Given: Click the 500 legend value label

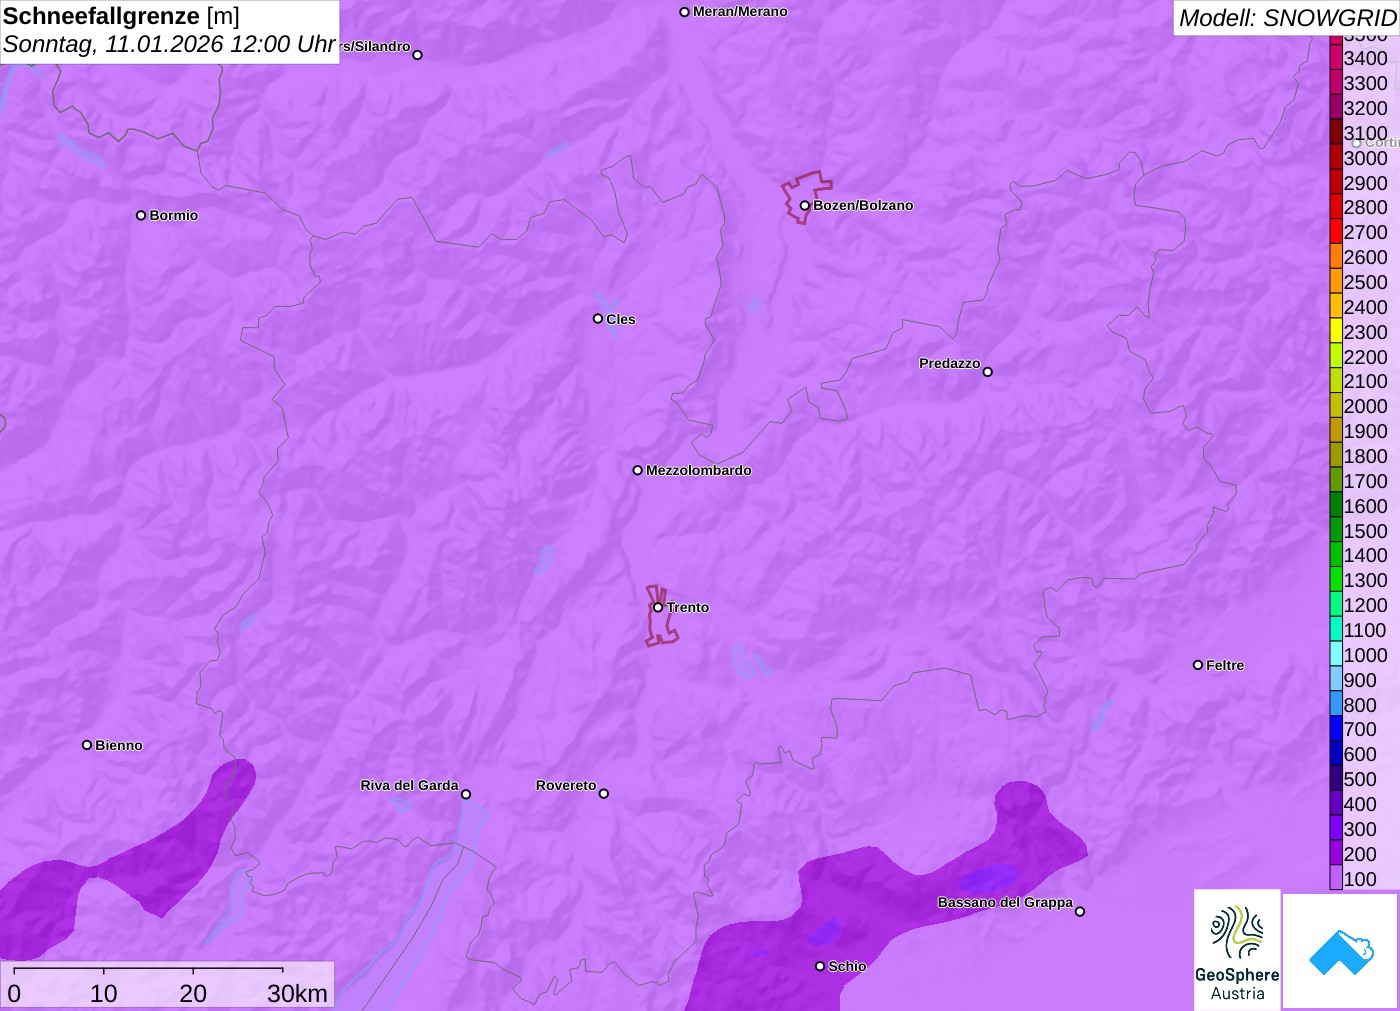Looking at the screenshot, I should pyautogui.click(x=1360, y=779).
